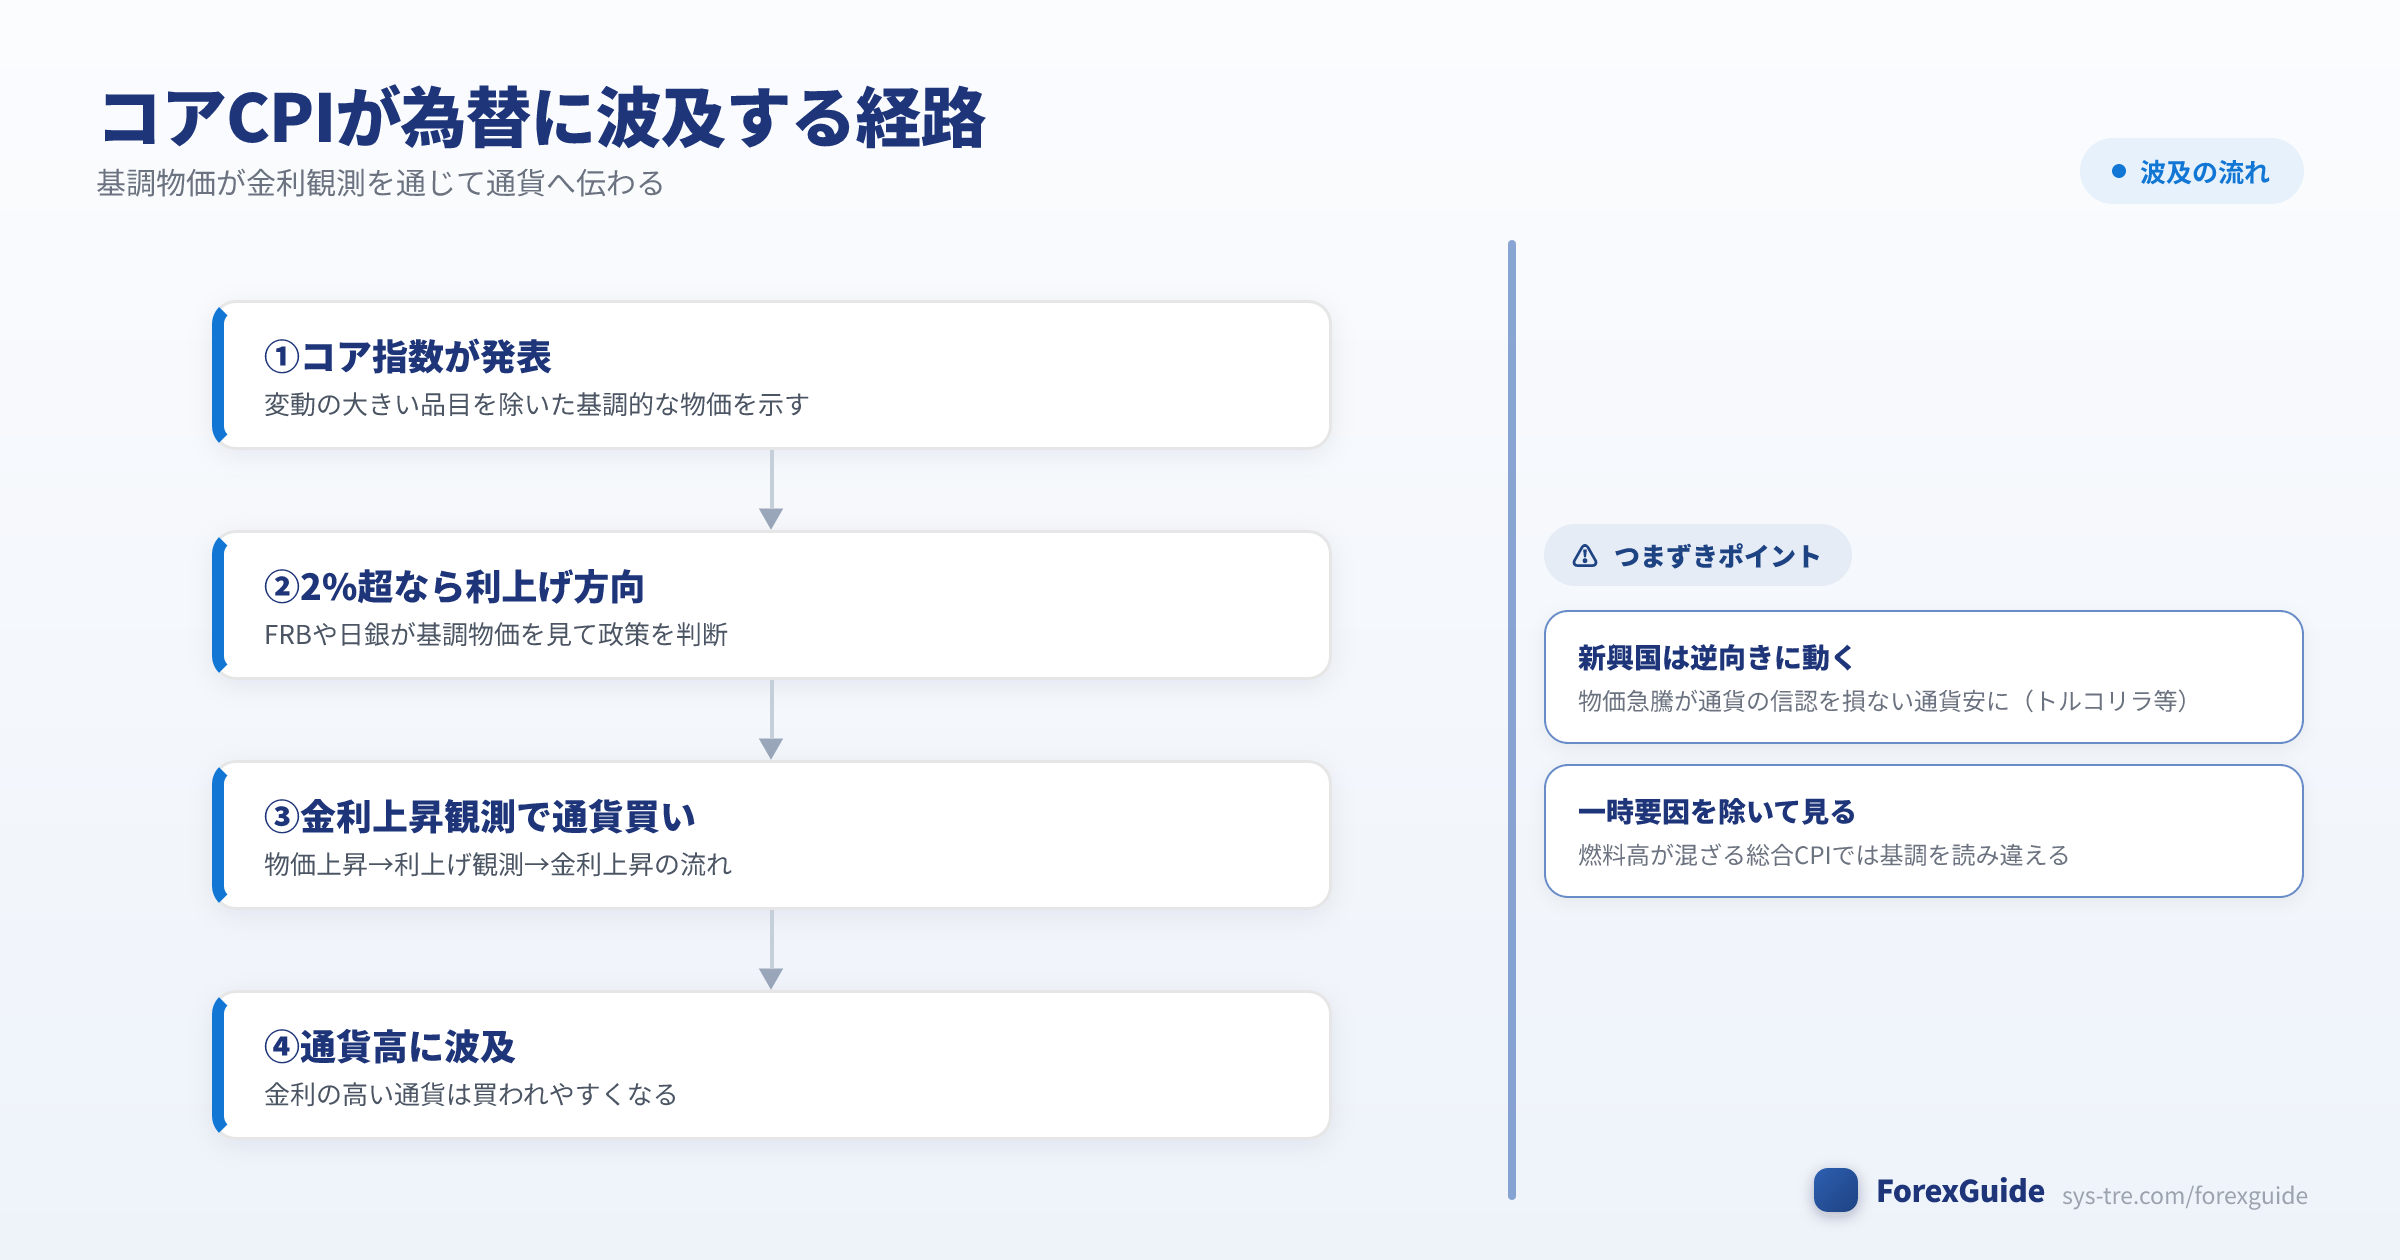Open the 一時要因を除いて見る card
The width and height of the screenshot is (2400, 1260).
pyautogui.click(x=1923, y=831)
